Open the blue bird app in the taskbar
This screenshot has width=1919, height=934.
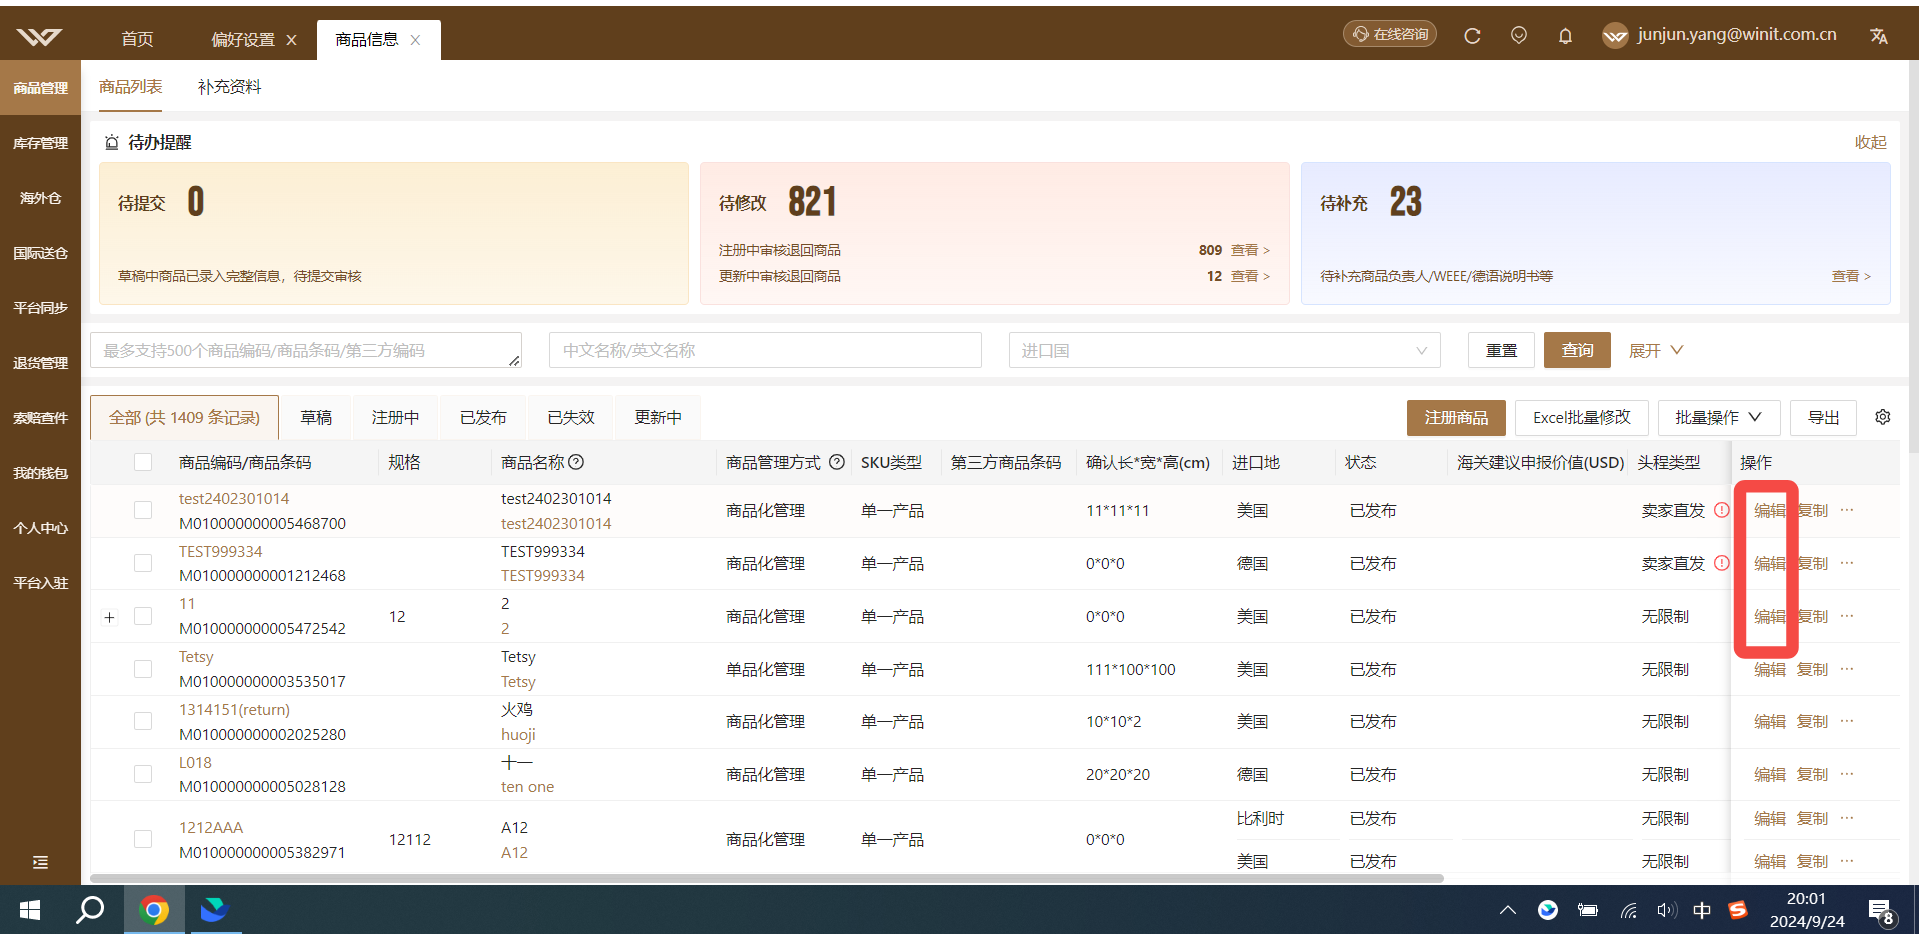coord(214,910)
